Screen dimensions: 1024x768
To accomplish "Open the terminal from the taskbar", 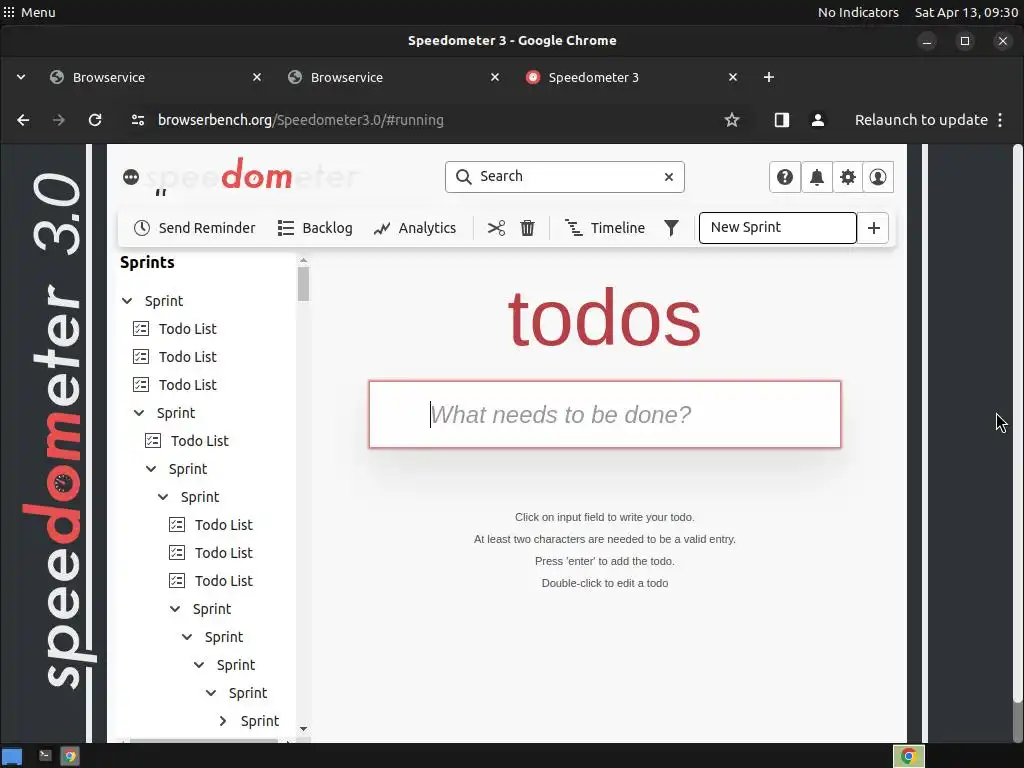I will point(45,756).
